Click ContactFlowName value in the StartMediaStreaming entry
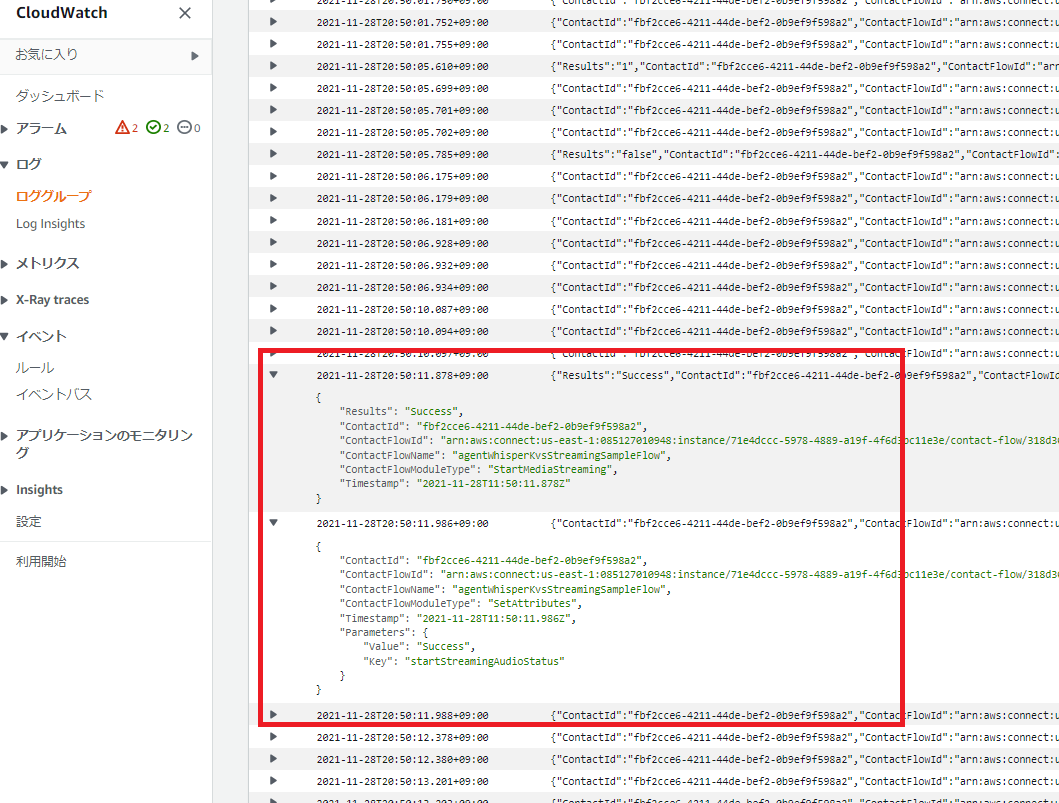Image resolution: width=1059 pixels, height=803 pixels. pyautogui.click(x=559, y=455)
